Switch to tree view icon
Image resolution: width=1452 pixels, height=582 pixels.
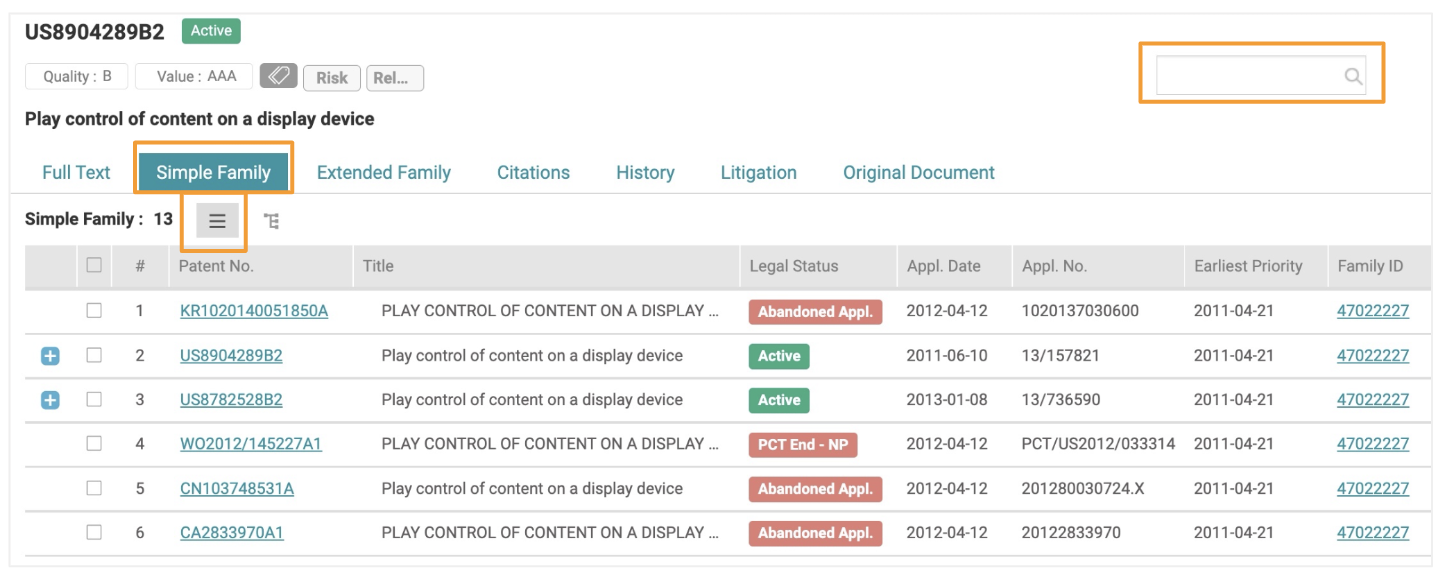271,221
